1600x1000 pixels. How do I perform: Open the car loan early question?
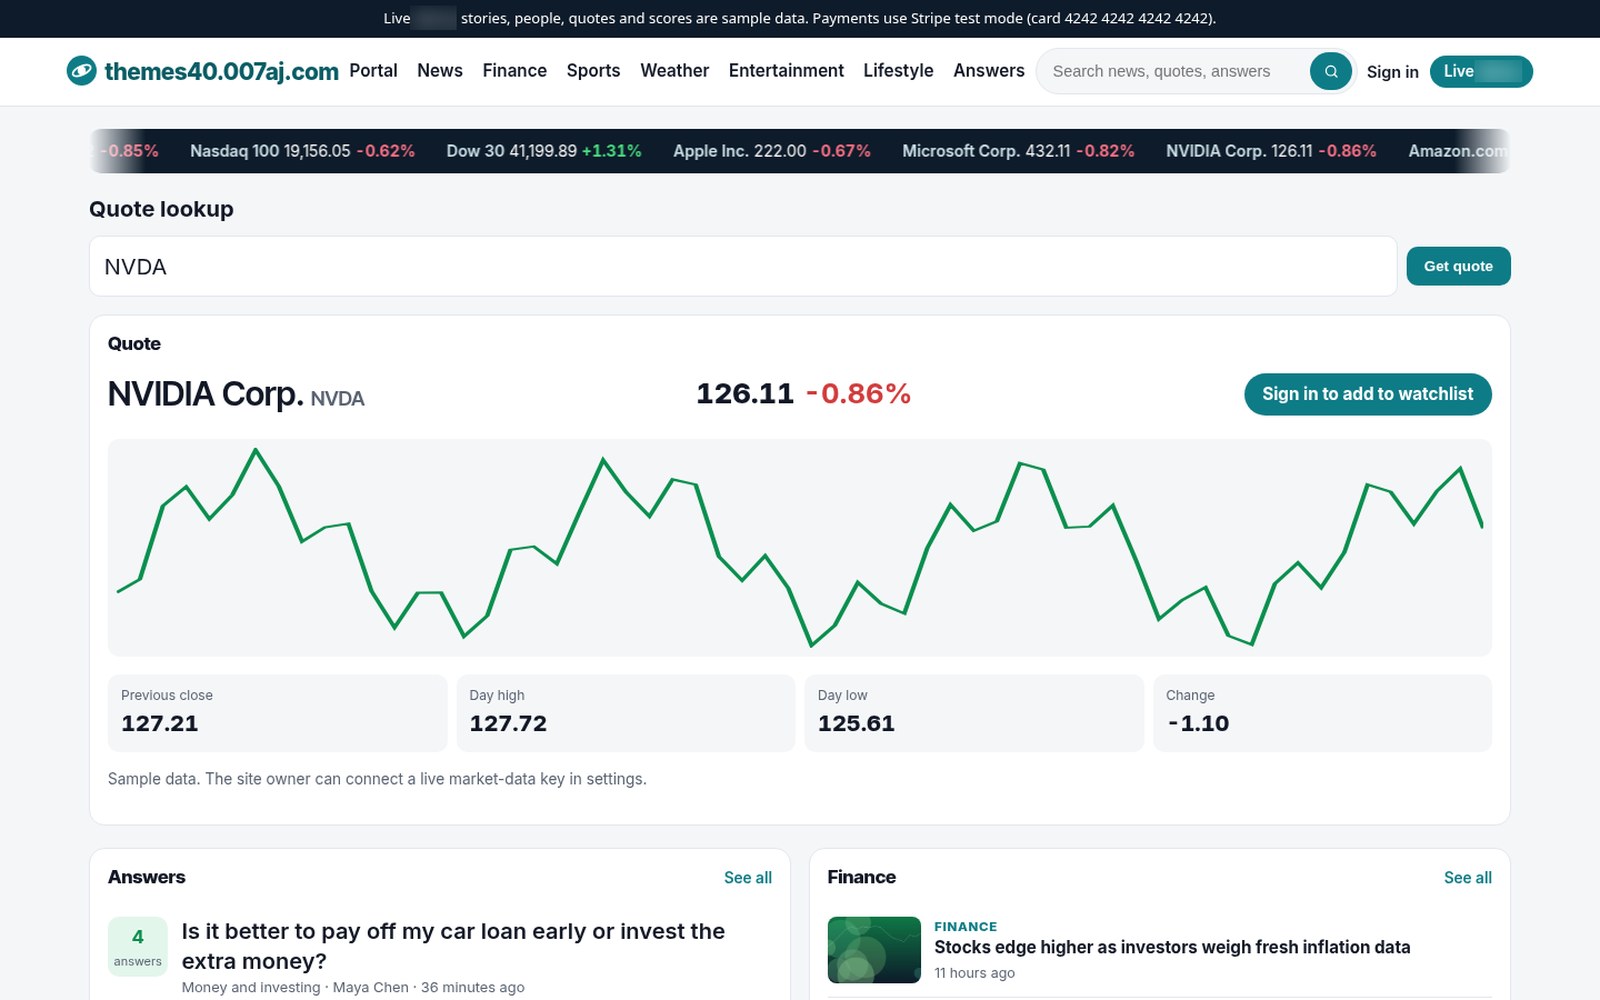pos(453,946)
